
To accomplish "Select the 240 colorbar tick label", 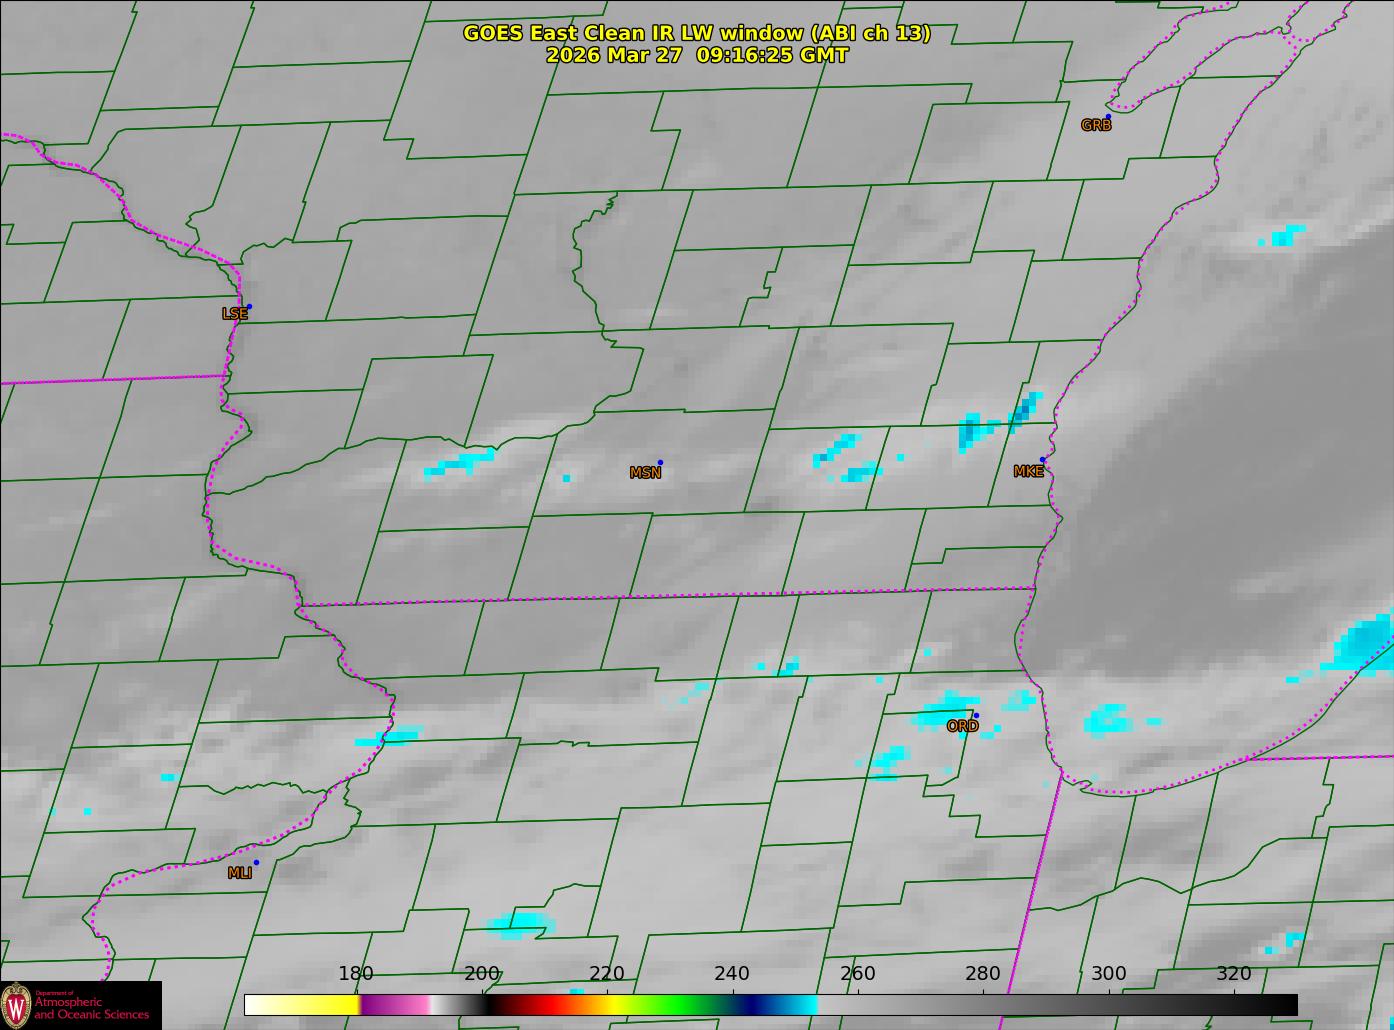I will coord(732,974).
